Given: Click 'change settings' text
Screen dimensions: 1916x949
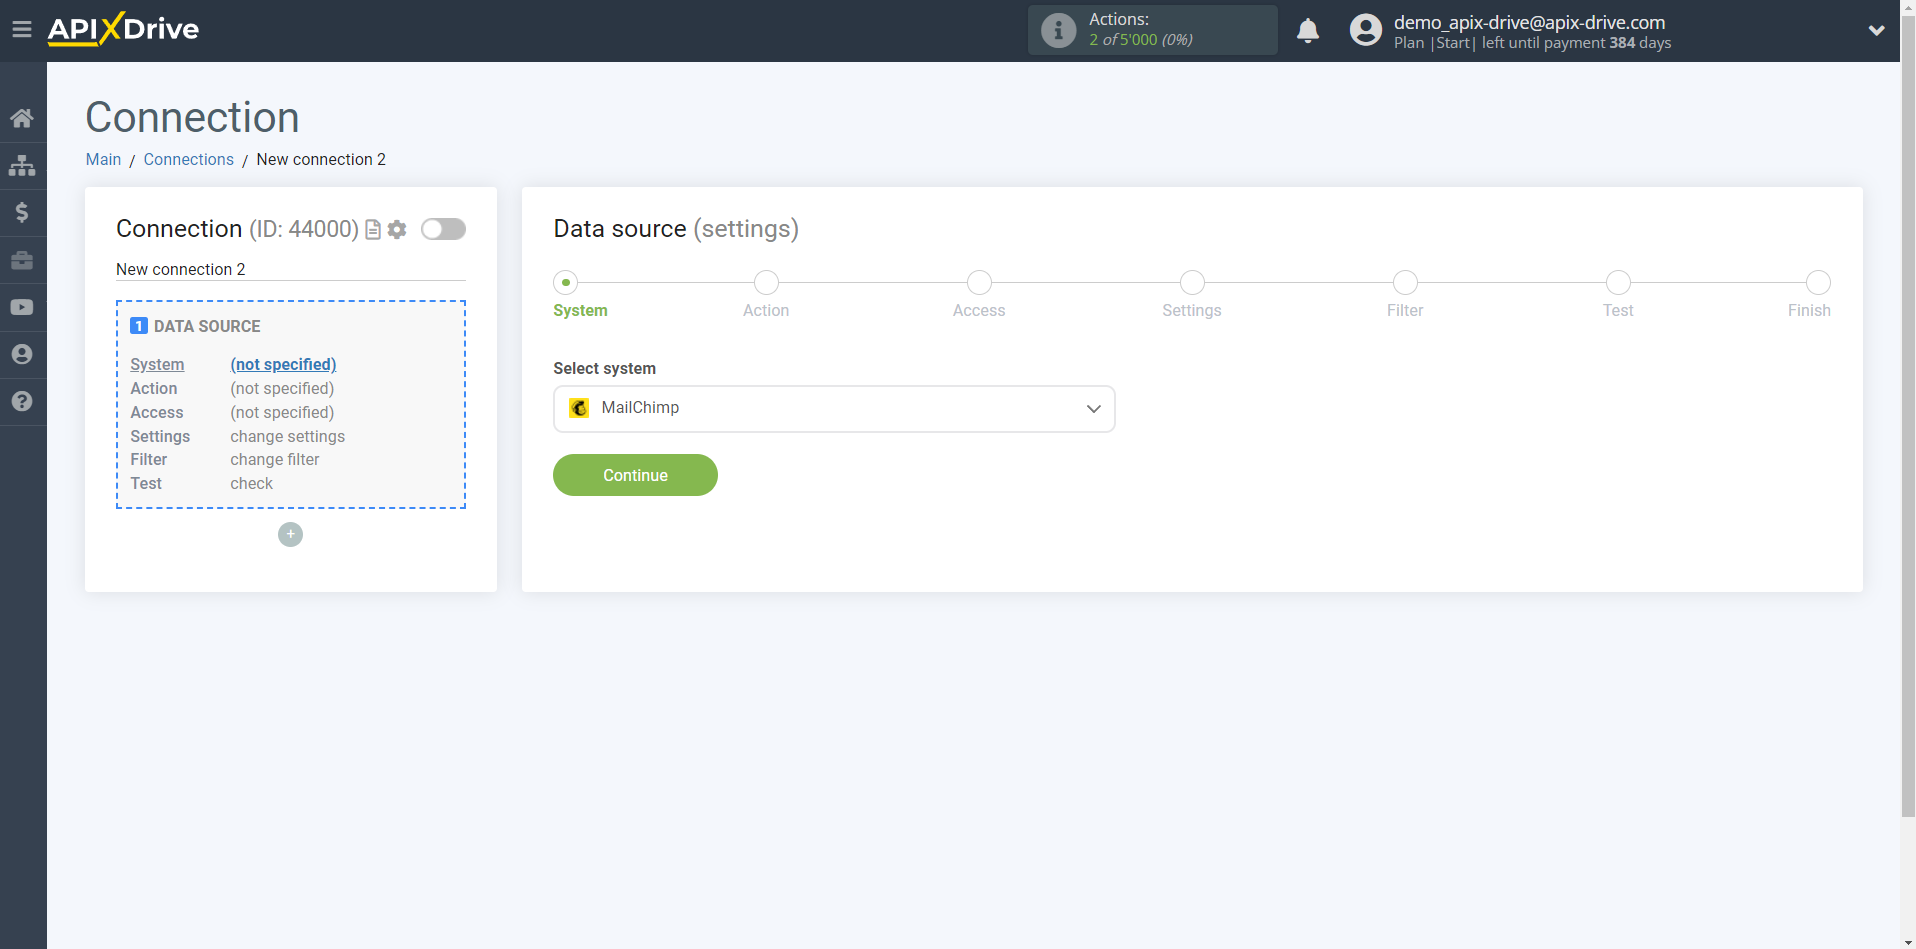Looking at the screenshot, I should point(287,436).
